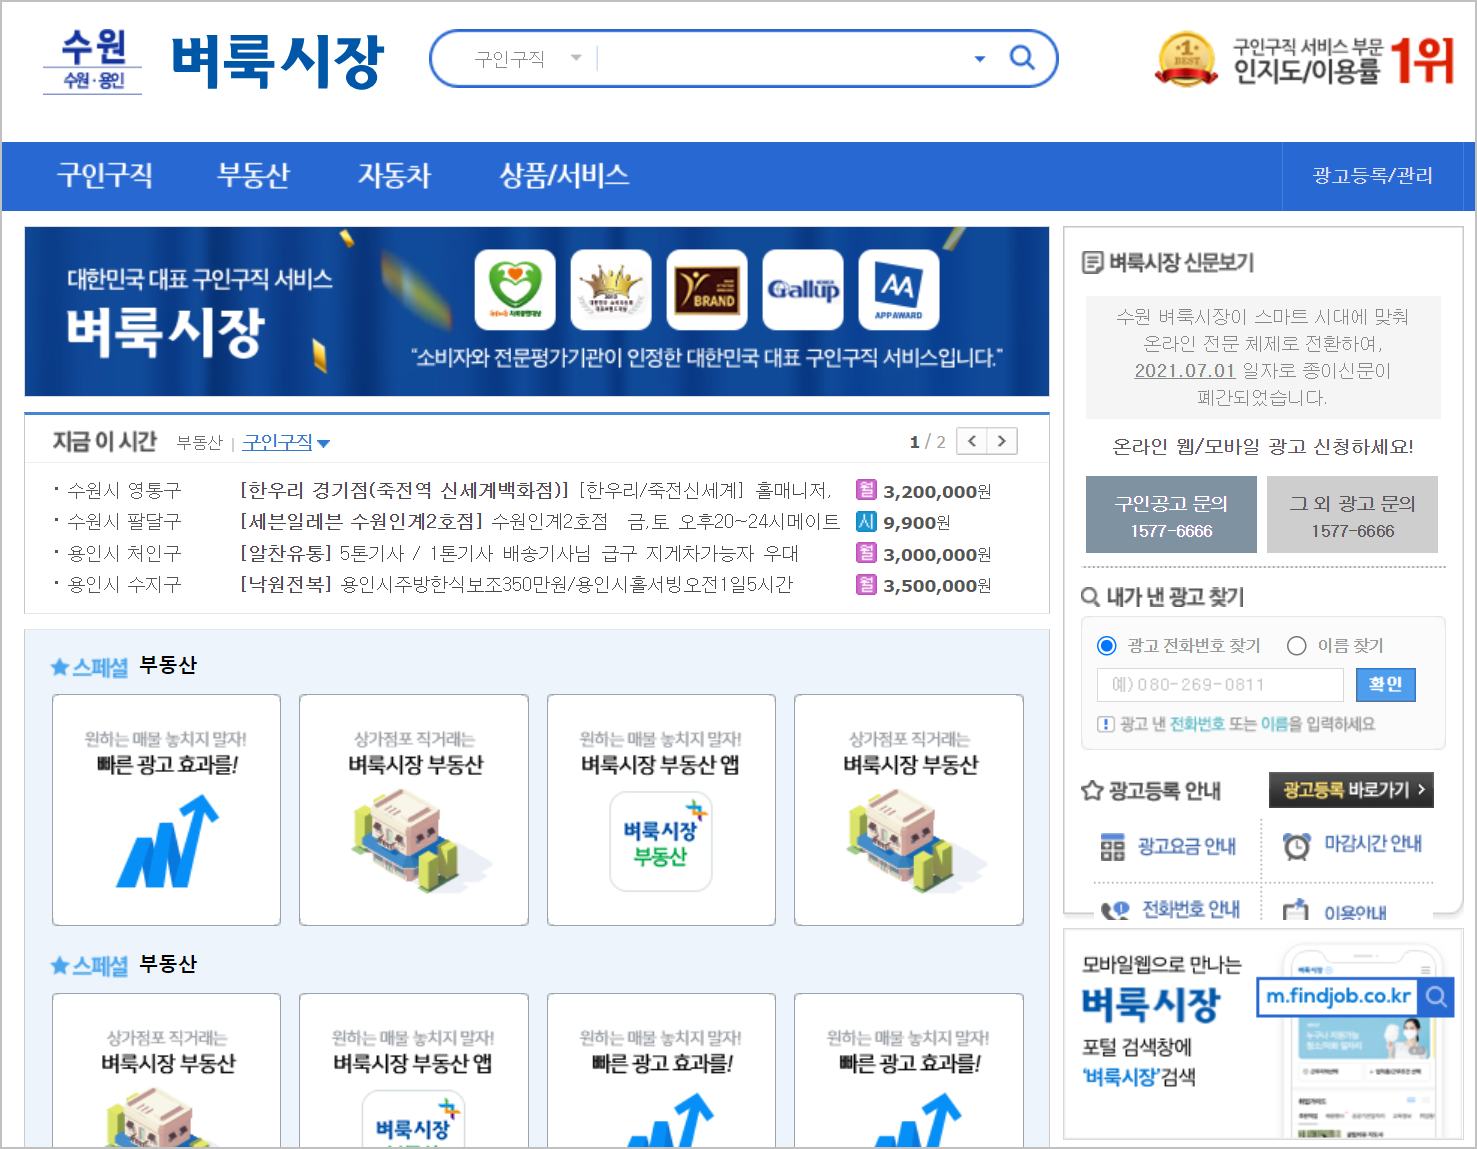Open the 알찬유통 5톤기사 listing

pyautogui.click(x=519, y=554)
